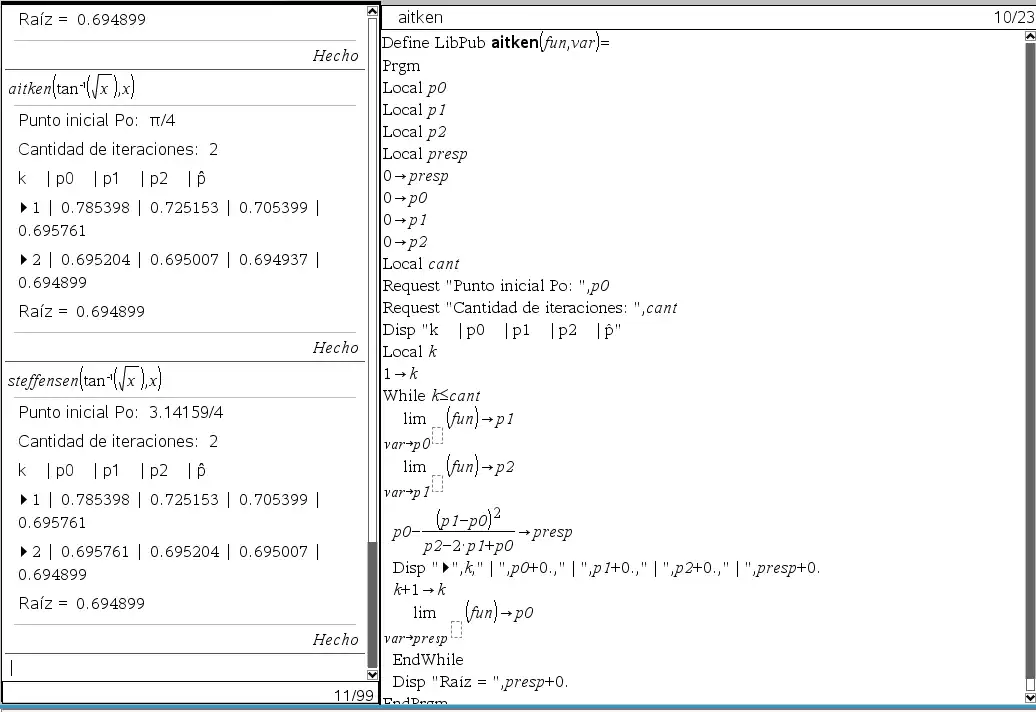Click aitken row 1 result 0.785398

coord(95,207)
